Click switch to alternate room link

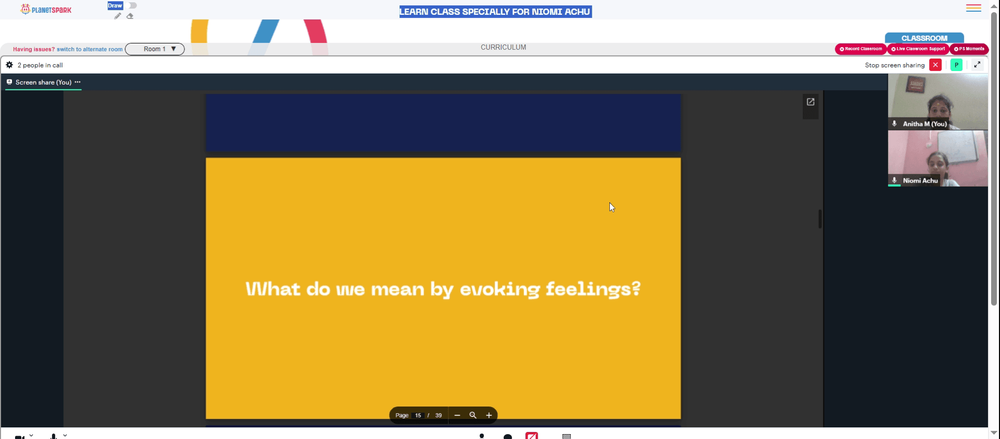[x=89, y=49]
